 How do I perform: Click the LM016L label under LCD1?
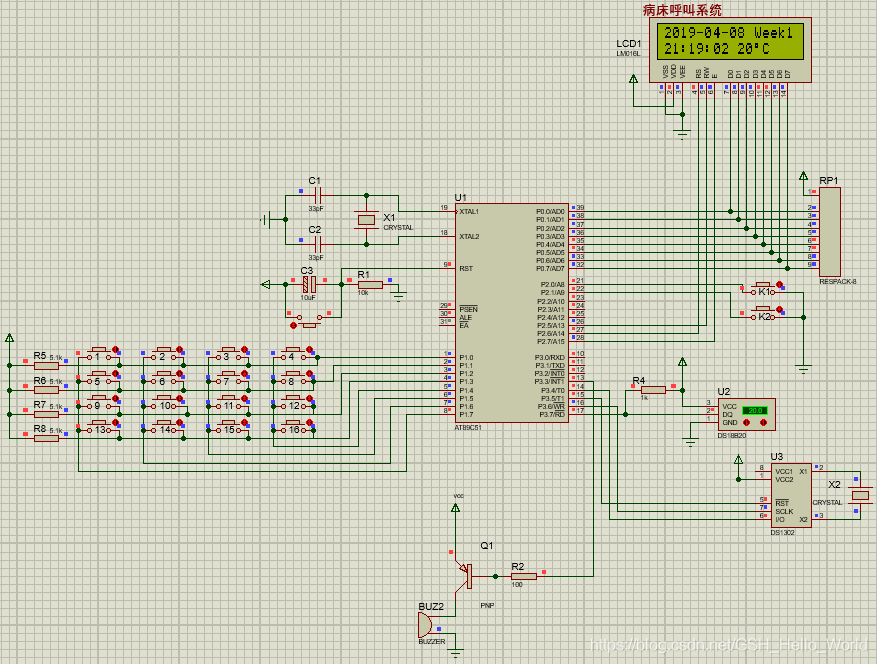tap(628, 54)
